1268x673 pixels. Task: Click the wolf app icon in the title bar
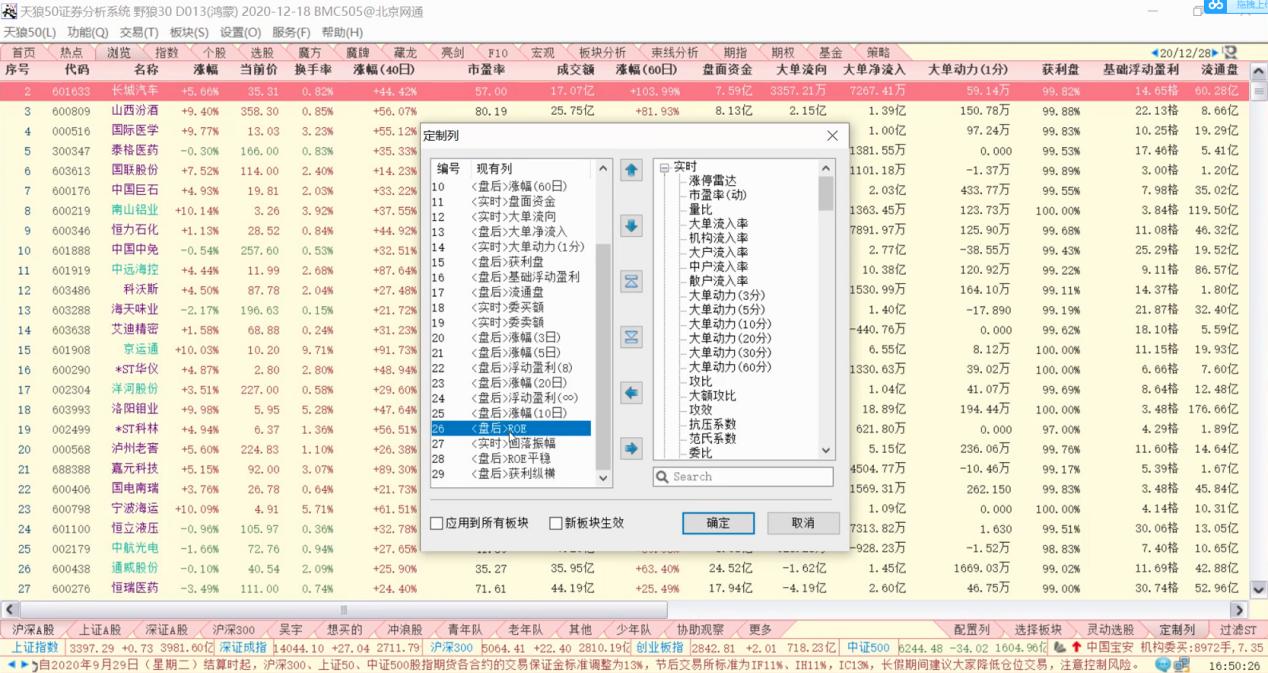point(8,8)
